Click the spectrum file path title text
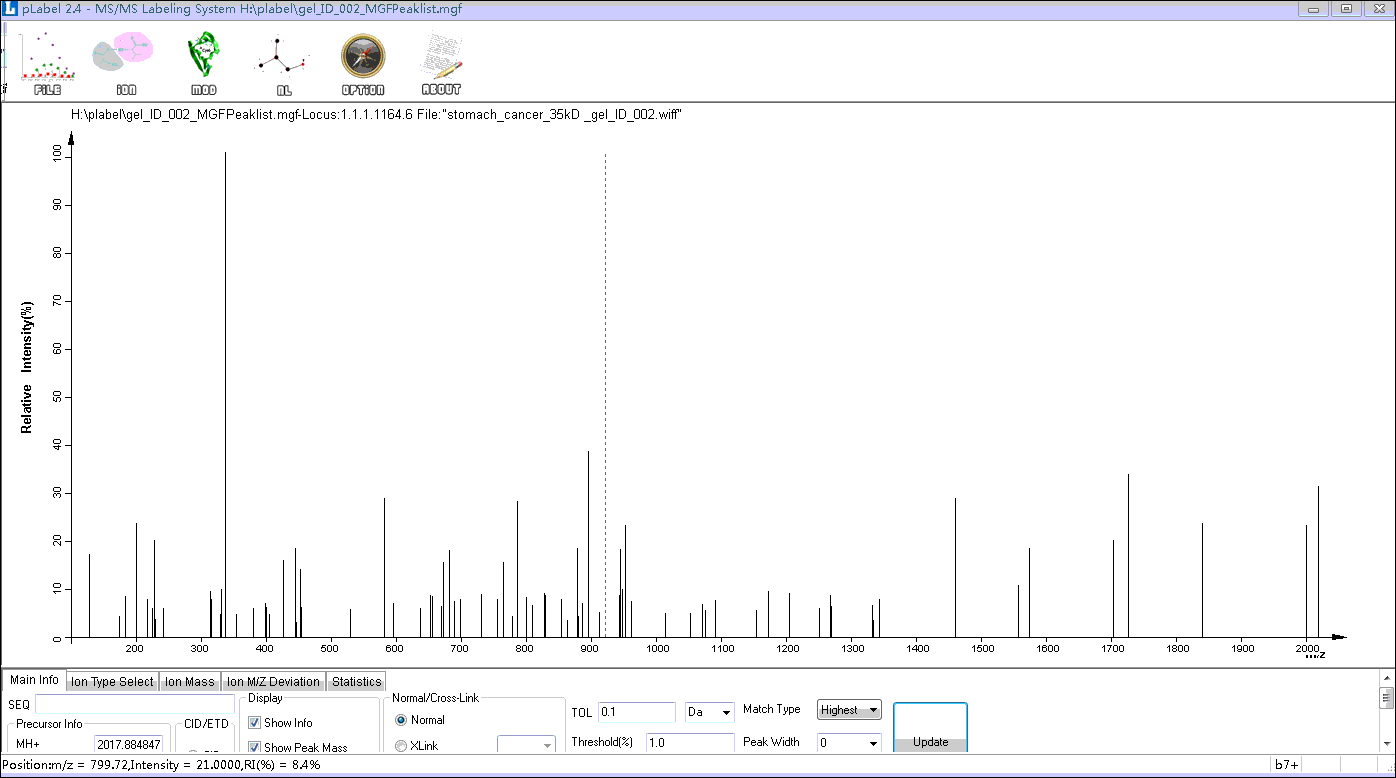This screenshot has width=1396, height=778. click(x=377, y=115)
